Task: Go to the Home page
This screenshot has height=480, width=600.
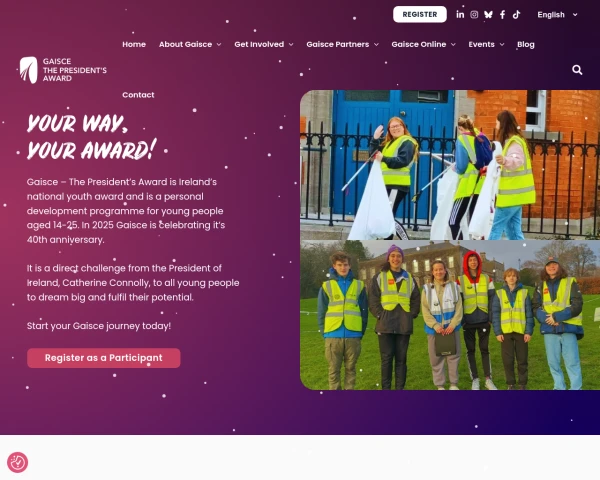Action: 134,44
